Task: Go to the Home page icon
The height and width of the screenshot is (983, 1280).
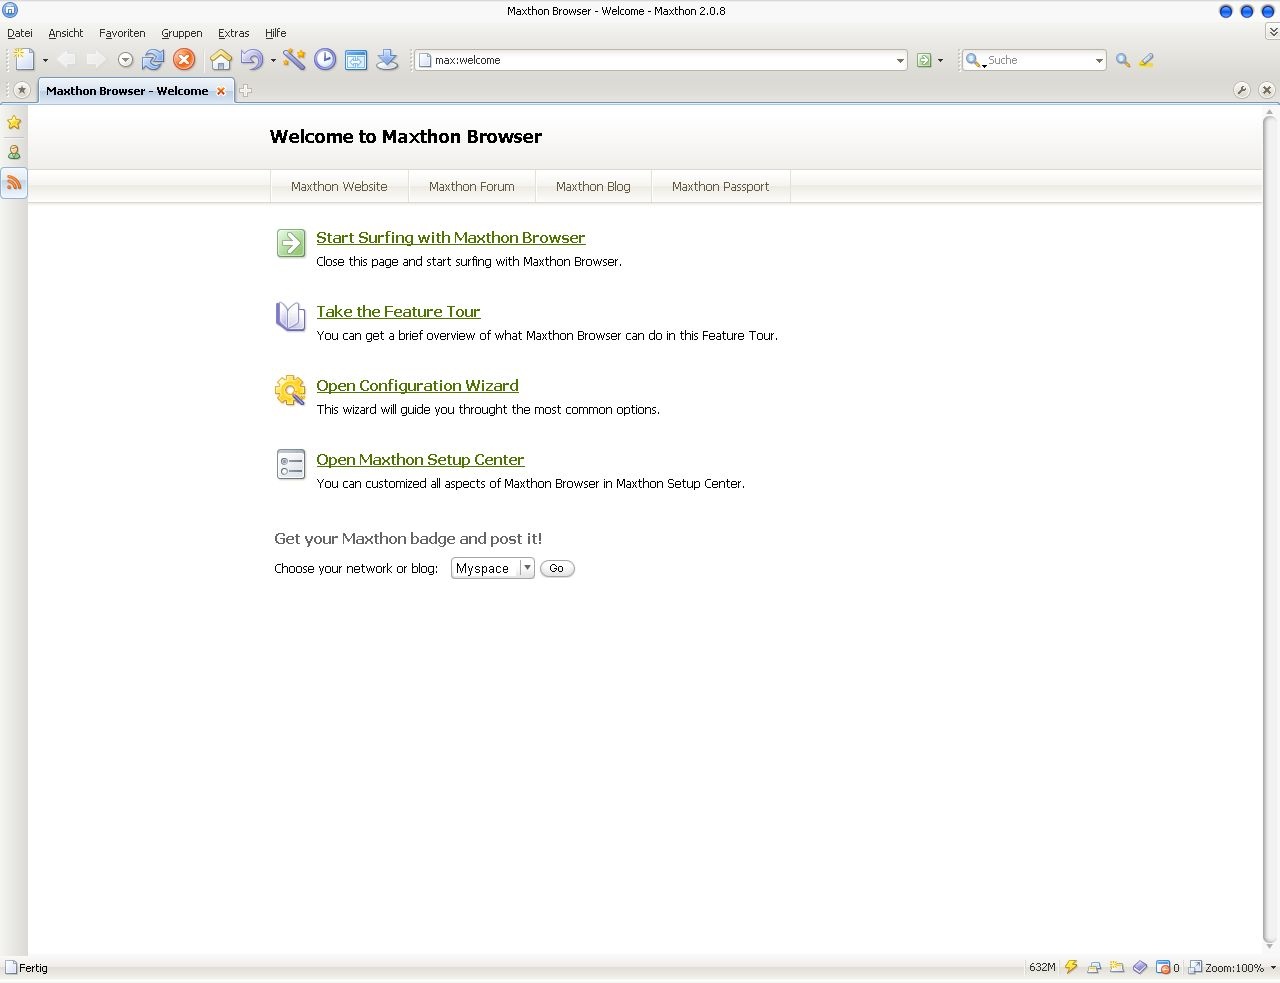Action: [221, 60]
